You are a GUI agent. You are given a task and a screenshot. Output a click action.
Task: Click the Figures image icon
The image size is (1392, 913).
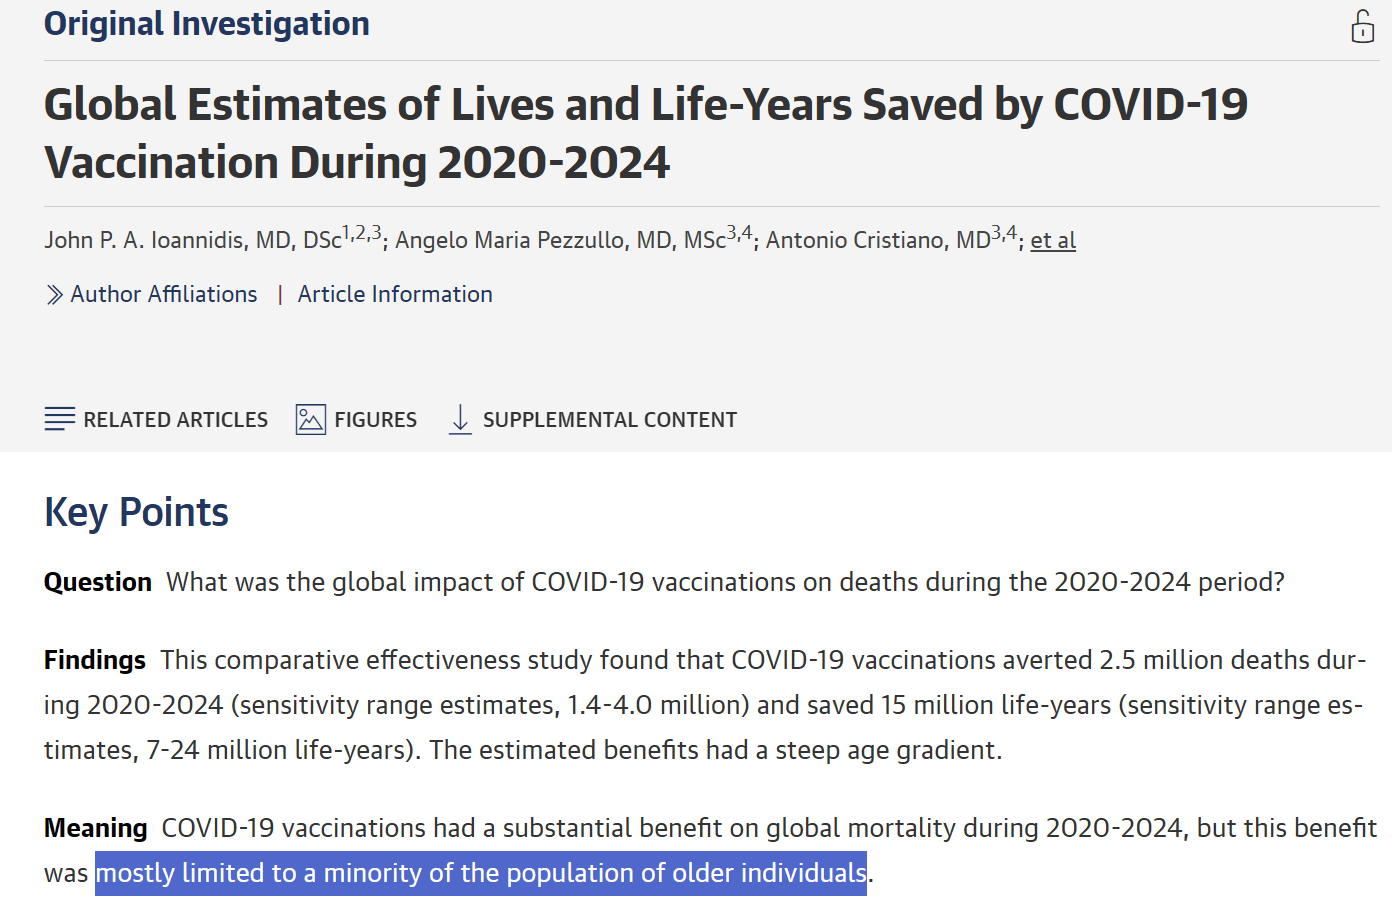(311, 419)
